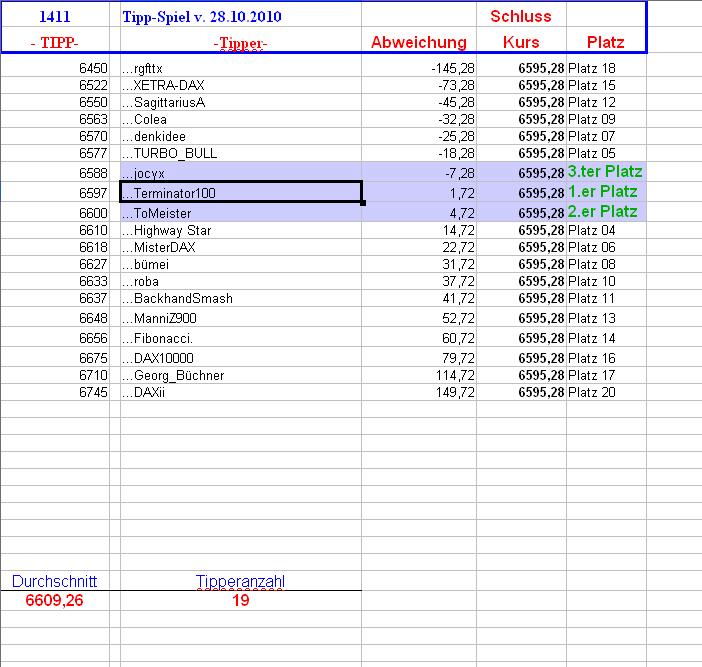Click the tipper '...BackhandSmash'
702x667 pixels.
(x=177, y=298)
